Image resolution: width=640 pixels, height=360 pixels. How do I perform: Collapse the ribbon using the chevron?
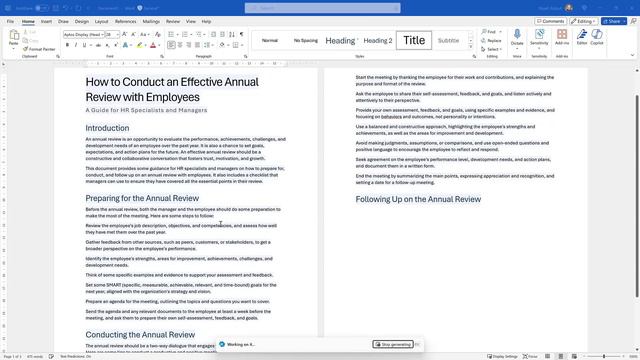tap(632, 55)
